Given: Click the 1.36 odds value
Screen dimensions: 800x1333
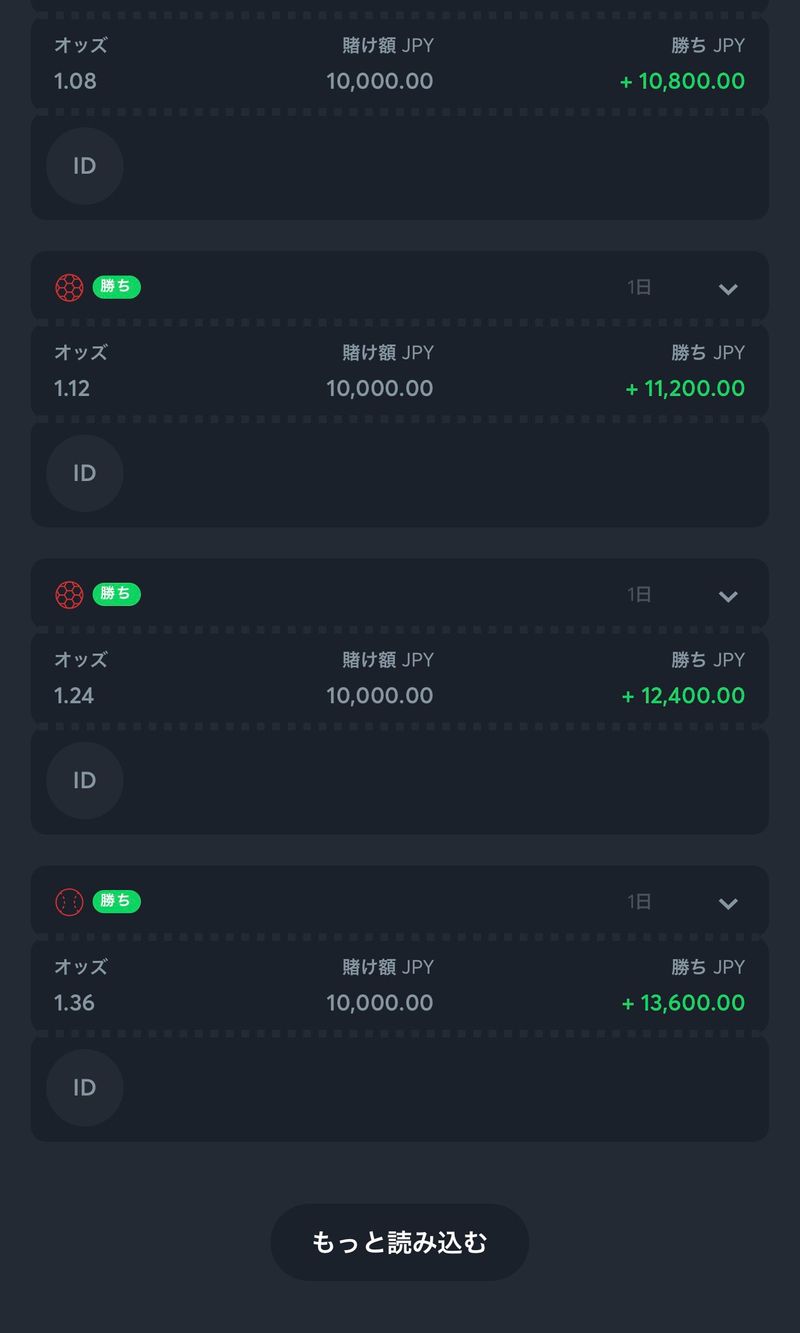Looking at the screenshot, I should [x=75, y=1002].
